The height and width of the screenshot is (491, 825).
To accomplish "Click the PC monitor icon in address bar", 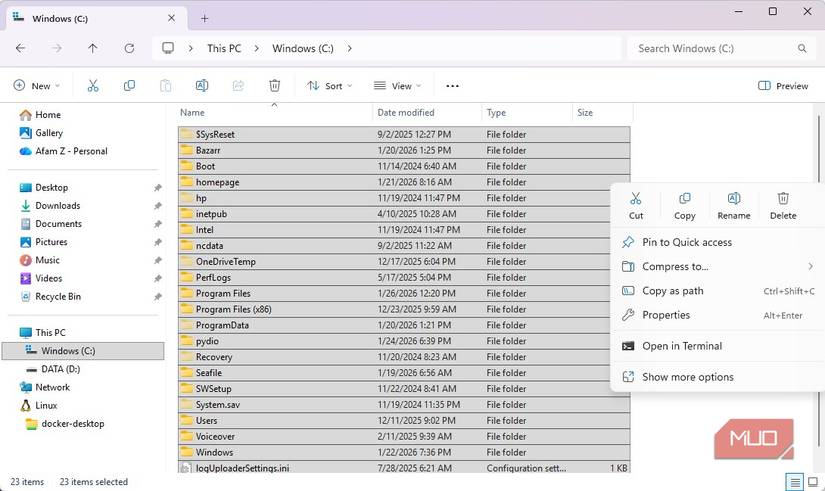I will (168, 48).
